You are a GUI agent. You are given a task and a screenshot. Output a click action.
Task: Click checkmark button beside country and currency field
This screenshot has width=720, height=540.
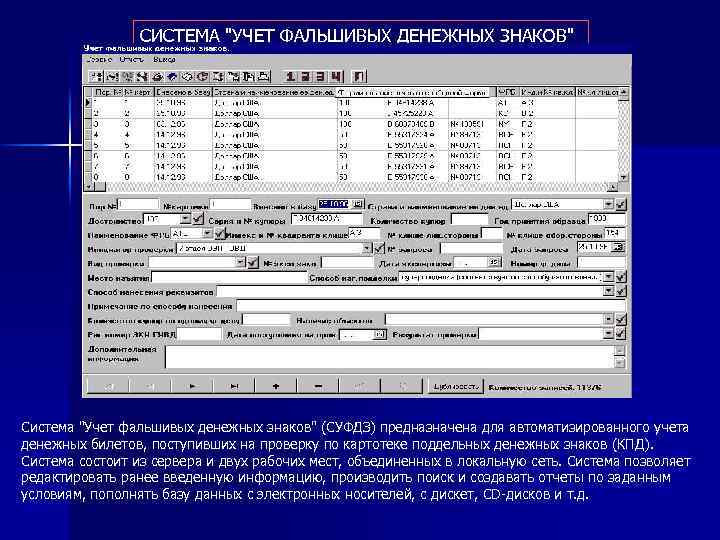(x=620, y=205)
